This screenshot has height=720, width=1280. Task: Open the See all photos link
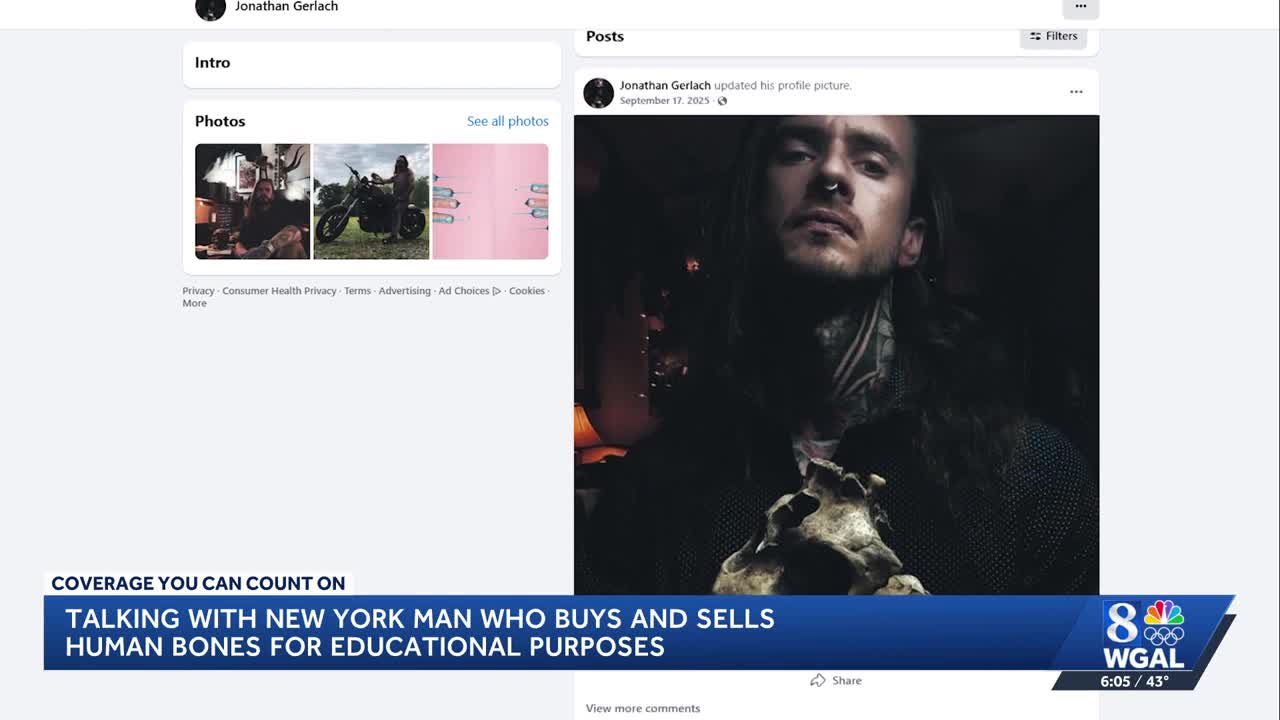[507, 121]
